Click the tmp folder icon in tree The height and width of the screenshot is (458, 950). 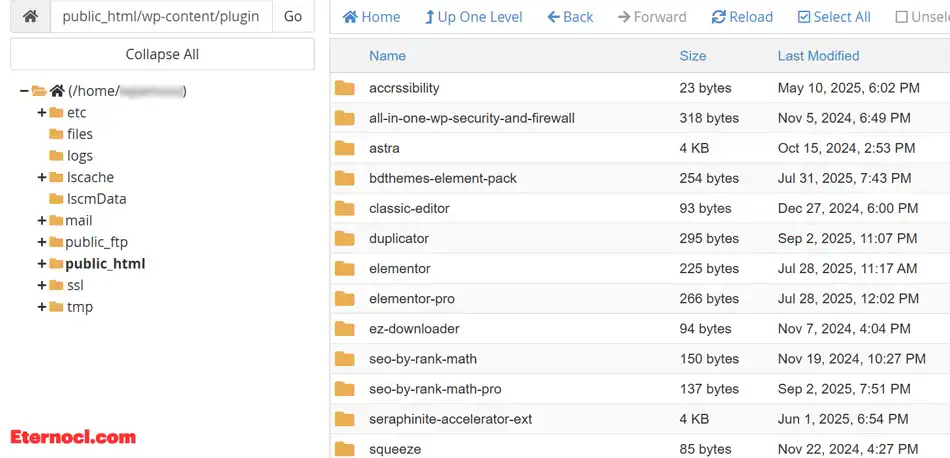(x=56, y=307)
